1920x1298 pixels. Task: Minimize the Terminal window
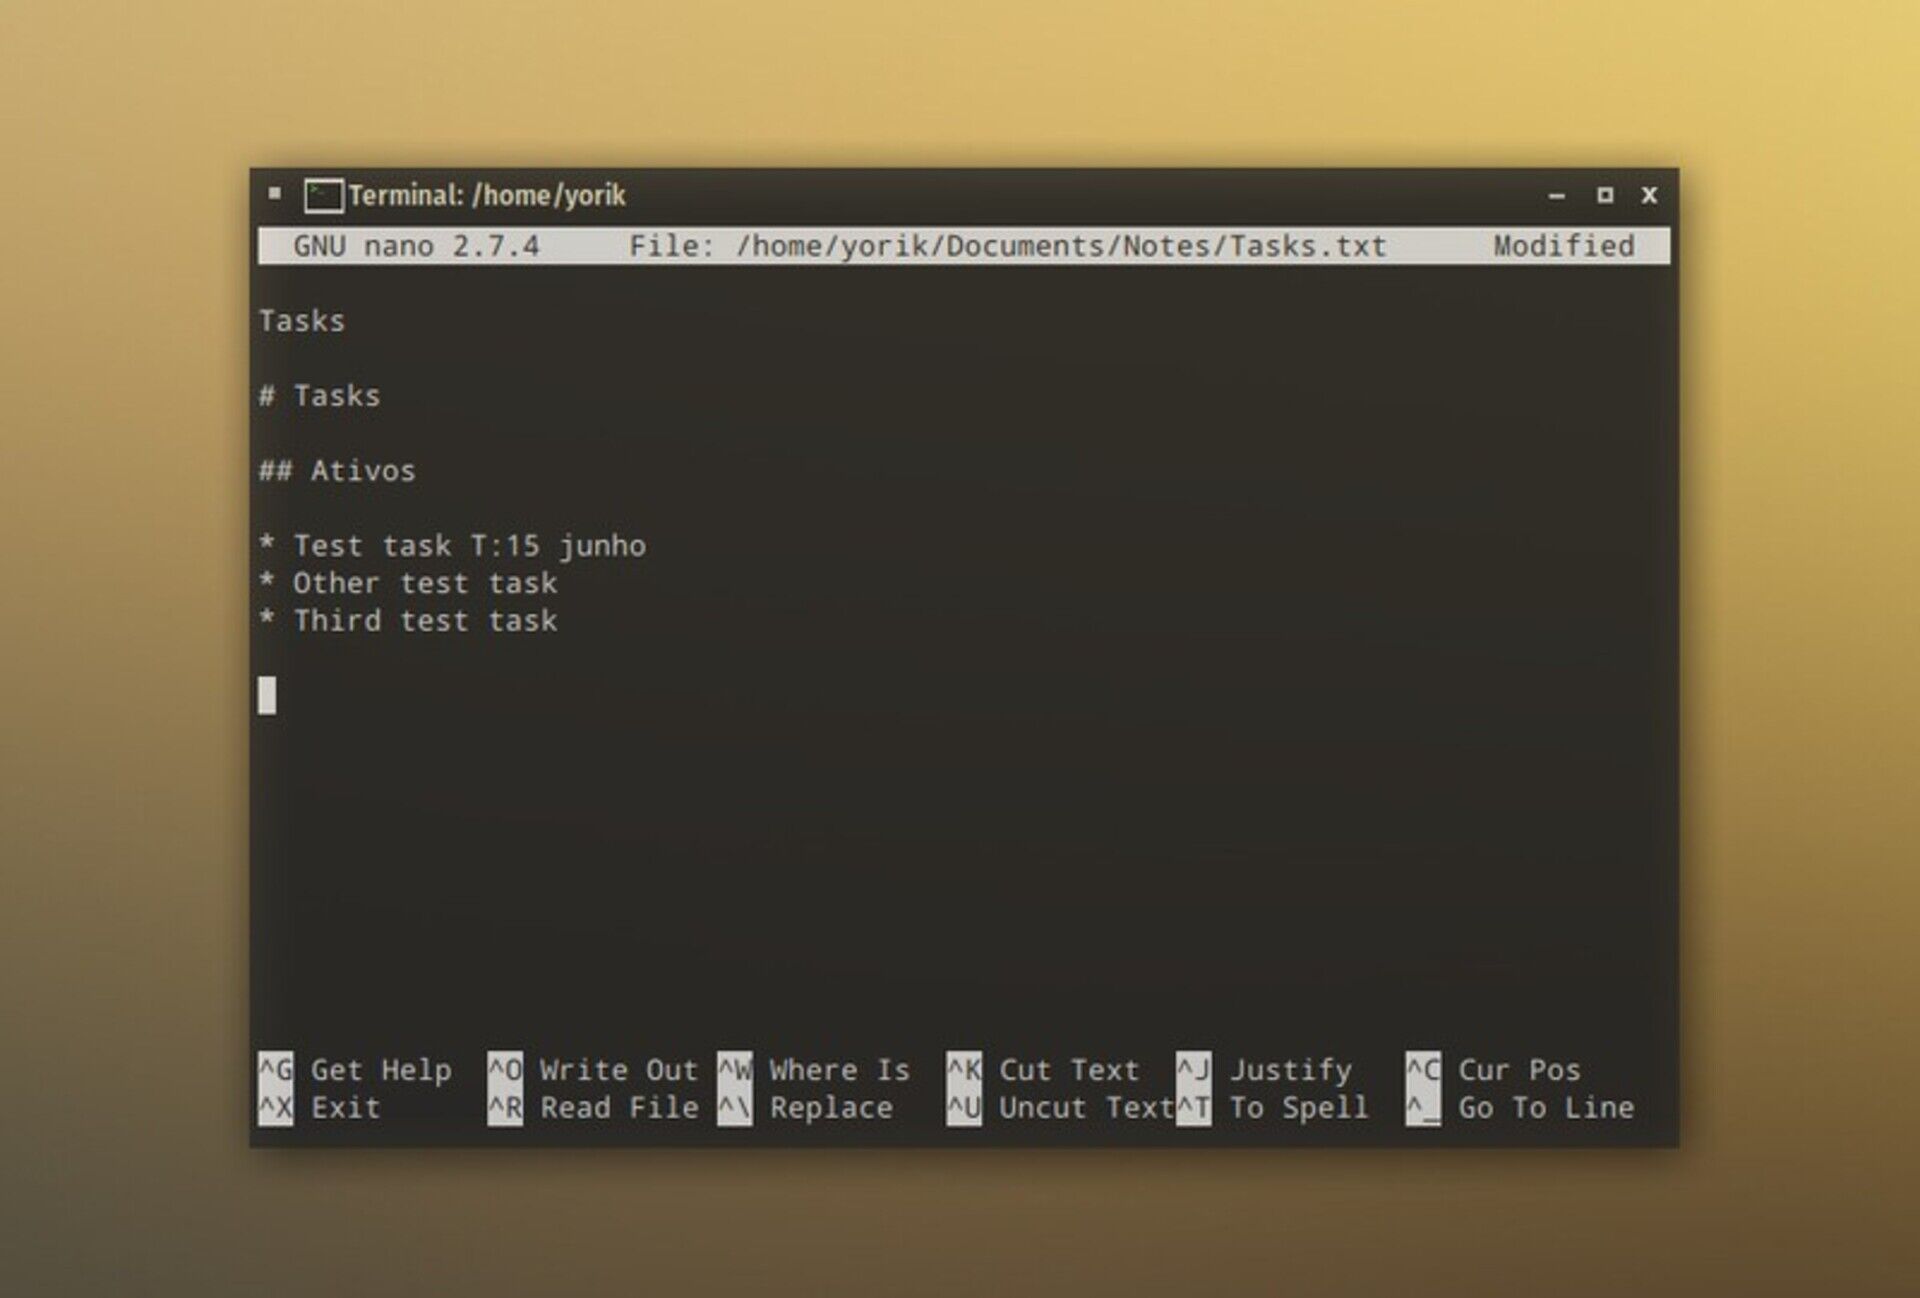1556,196
